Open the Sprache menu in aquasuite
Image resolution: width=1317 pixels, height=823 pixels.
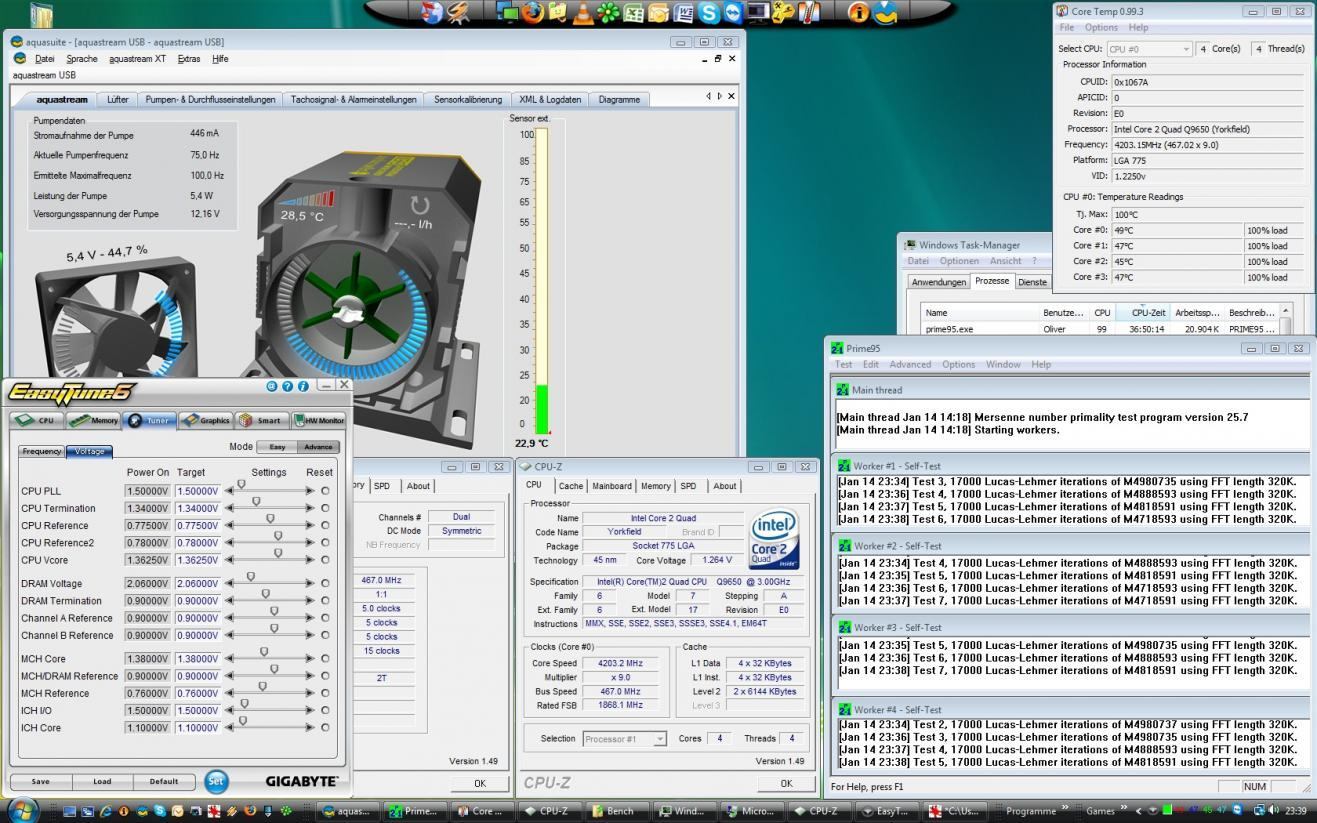pos(82,59)
